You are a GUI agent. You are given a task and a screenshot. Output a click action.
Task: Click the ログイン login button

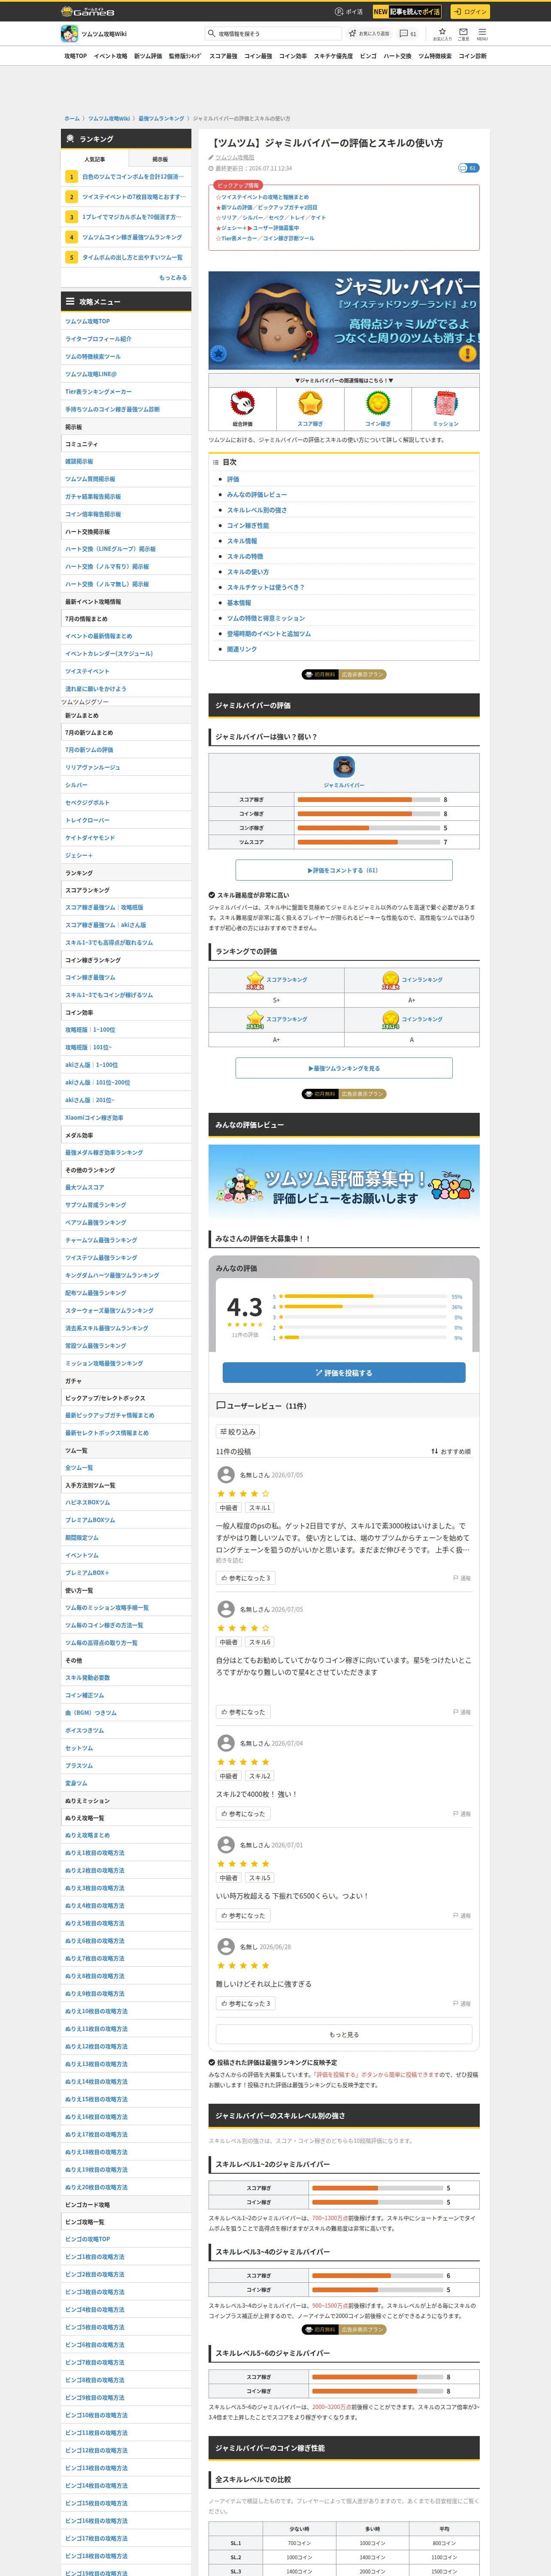pyautogui.click(x=470, y=12)
